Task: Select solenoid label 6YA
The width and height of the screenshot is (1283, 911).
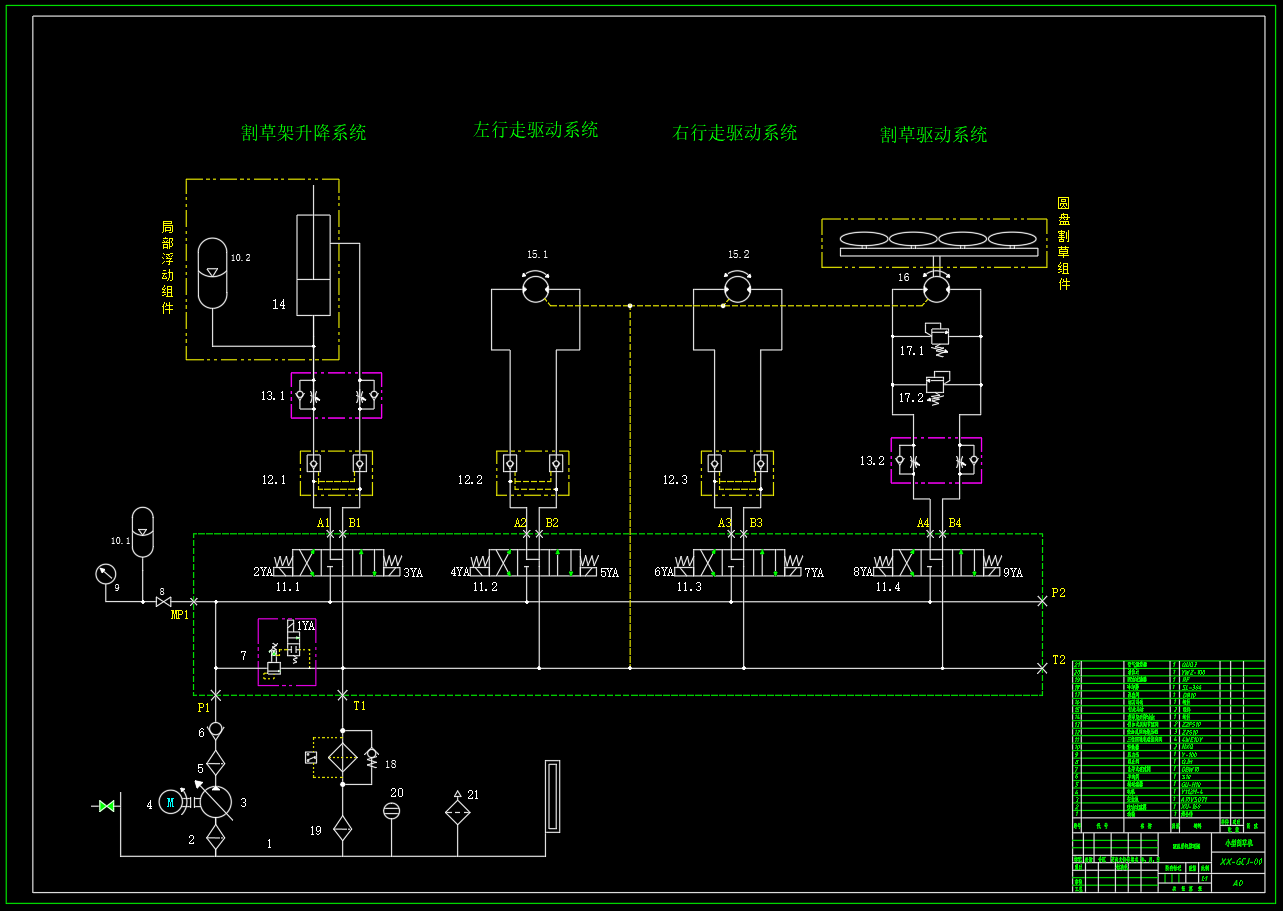Action: point(664,572)
